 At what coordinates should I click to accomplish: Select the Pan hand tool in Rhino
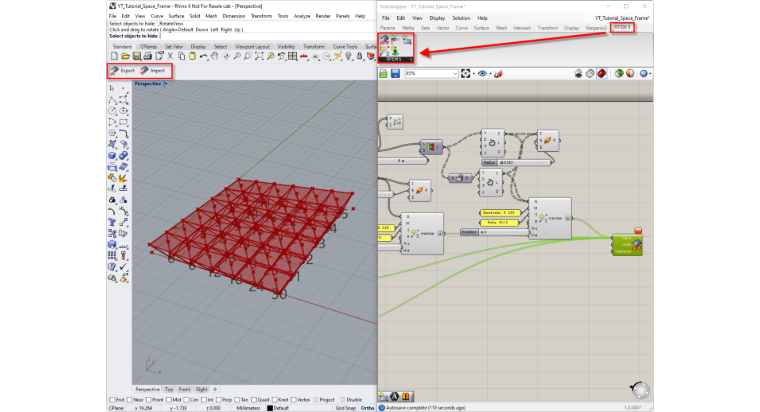pyautogui.click(x=215, y=57)
